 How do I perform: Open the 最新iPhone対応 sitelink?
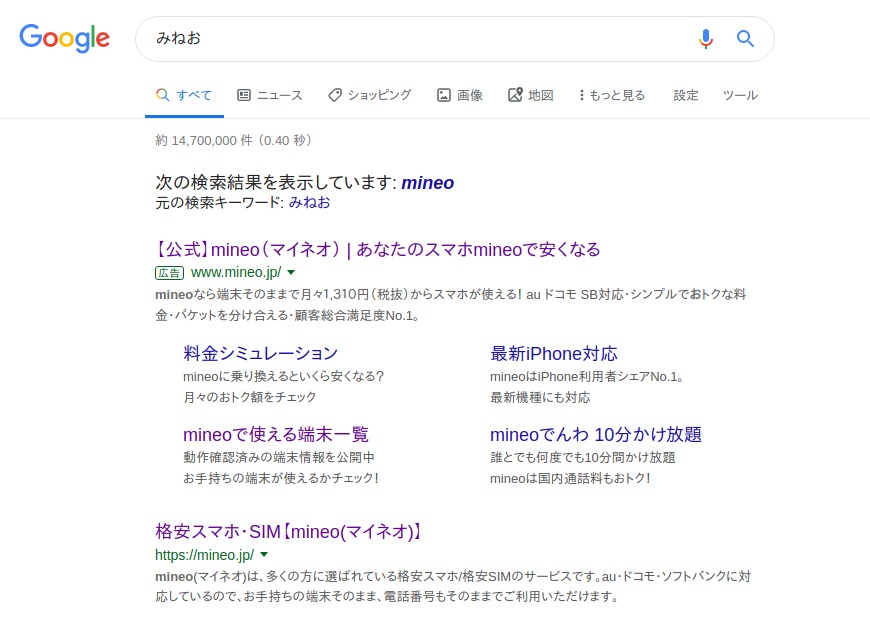tap(554, 353)
